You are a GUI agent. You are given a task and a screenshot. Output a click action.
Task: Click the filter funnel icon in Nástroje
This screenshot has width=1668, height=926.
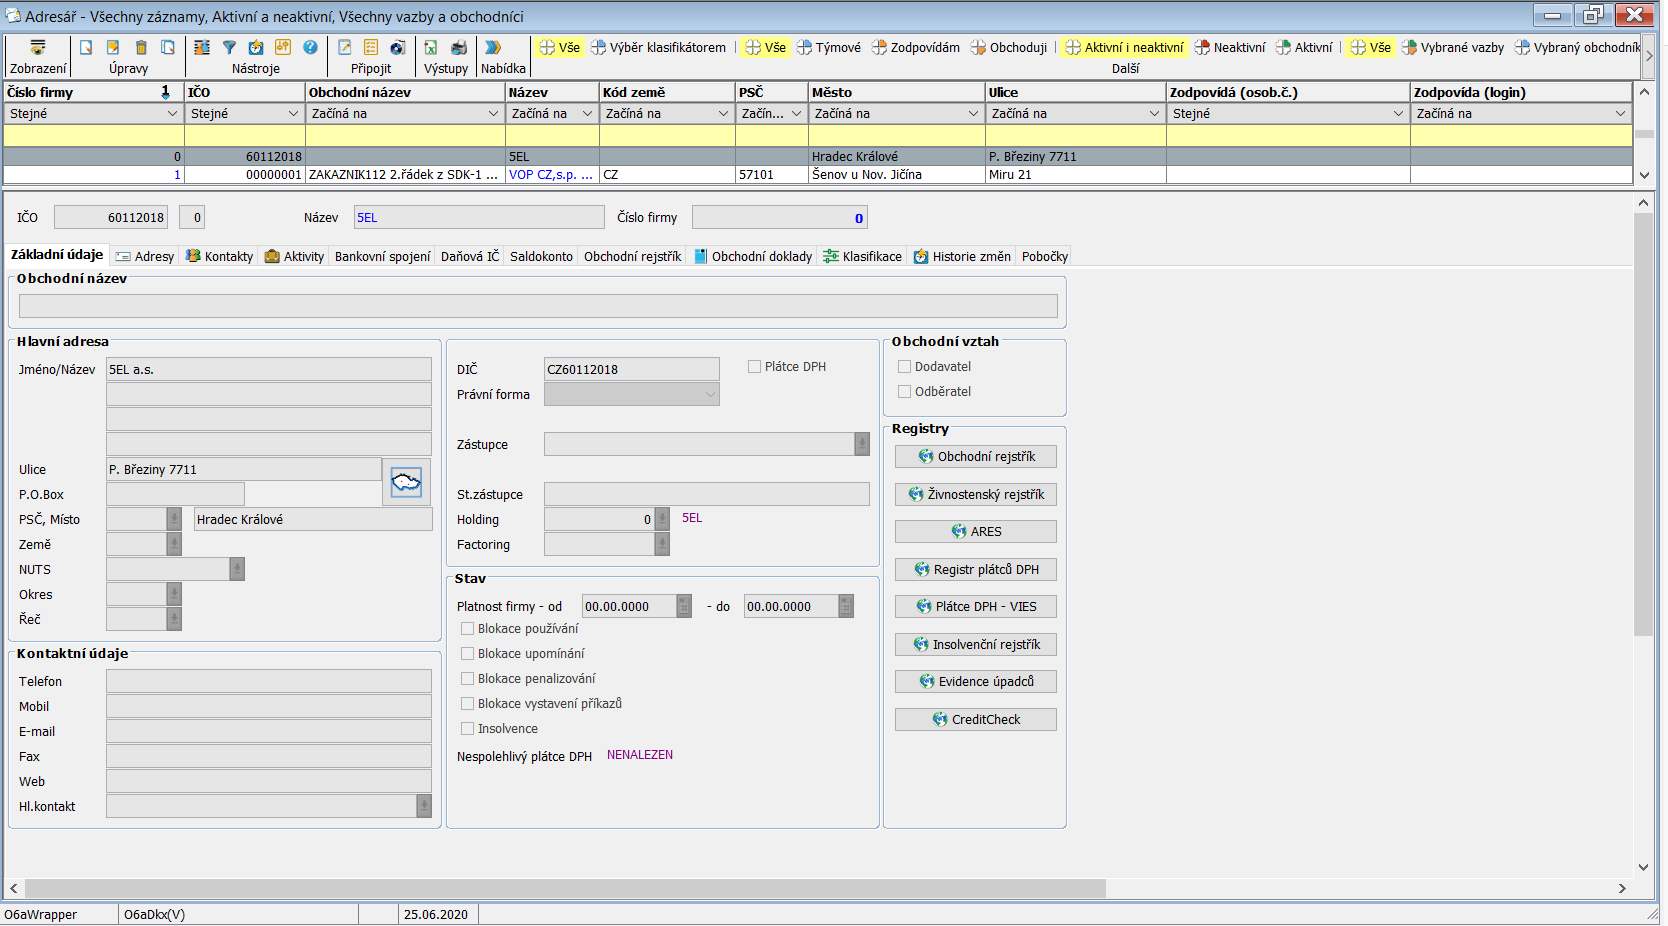click(x=229, y=47)
